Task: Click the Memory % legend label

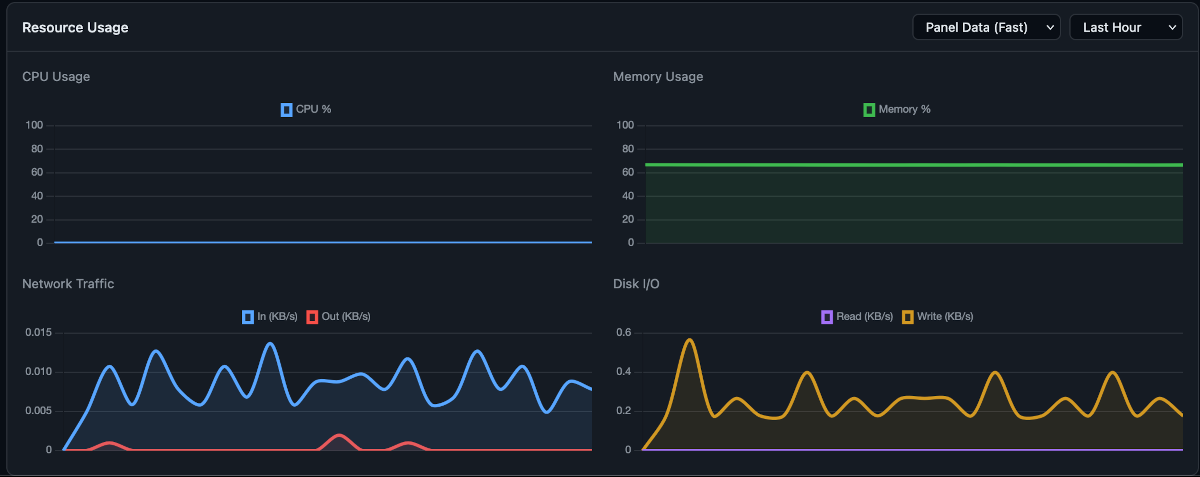Action: point(905,109)
